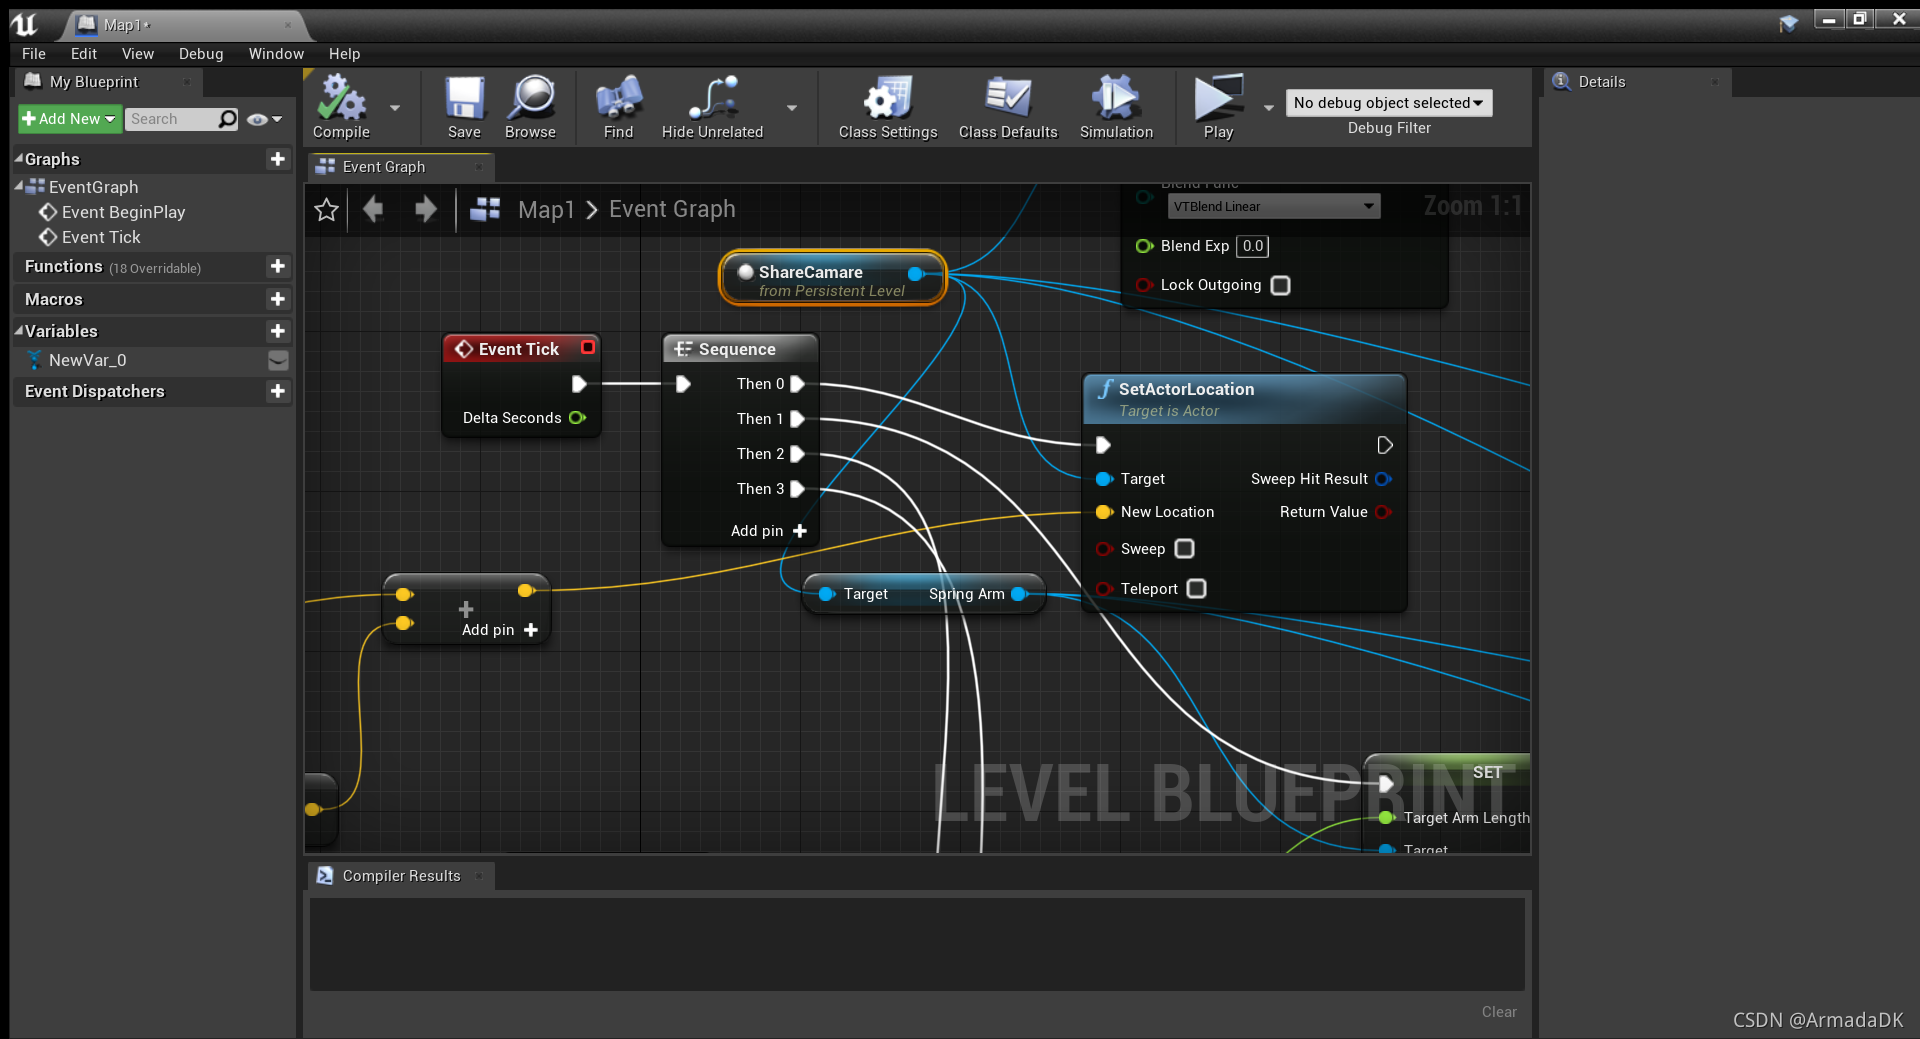Open the File menu
The width and height of the screenshot is (1920, 1039).
(34, 54)
